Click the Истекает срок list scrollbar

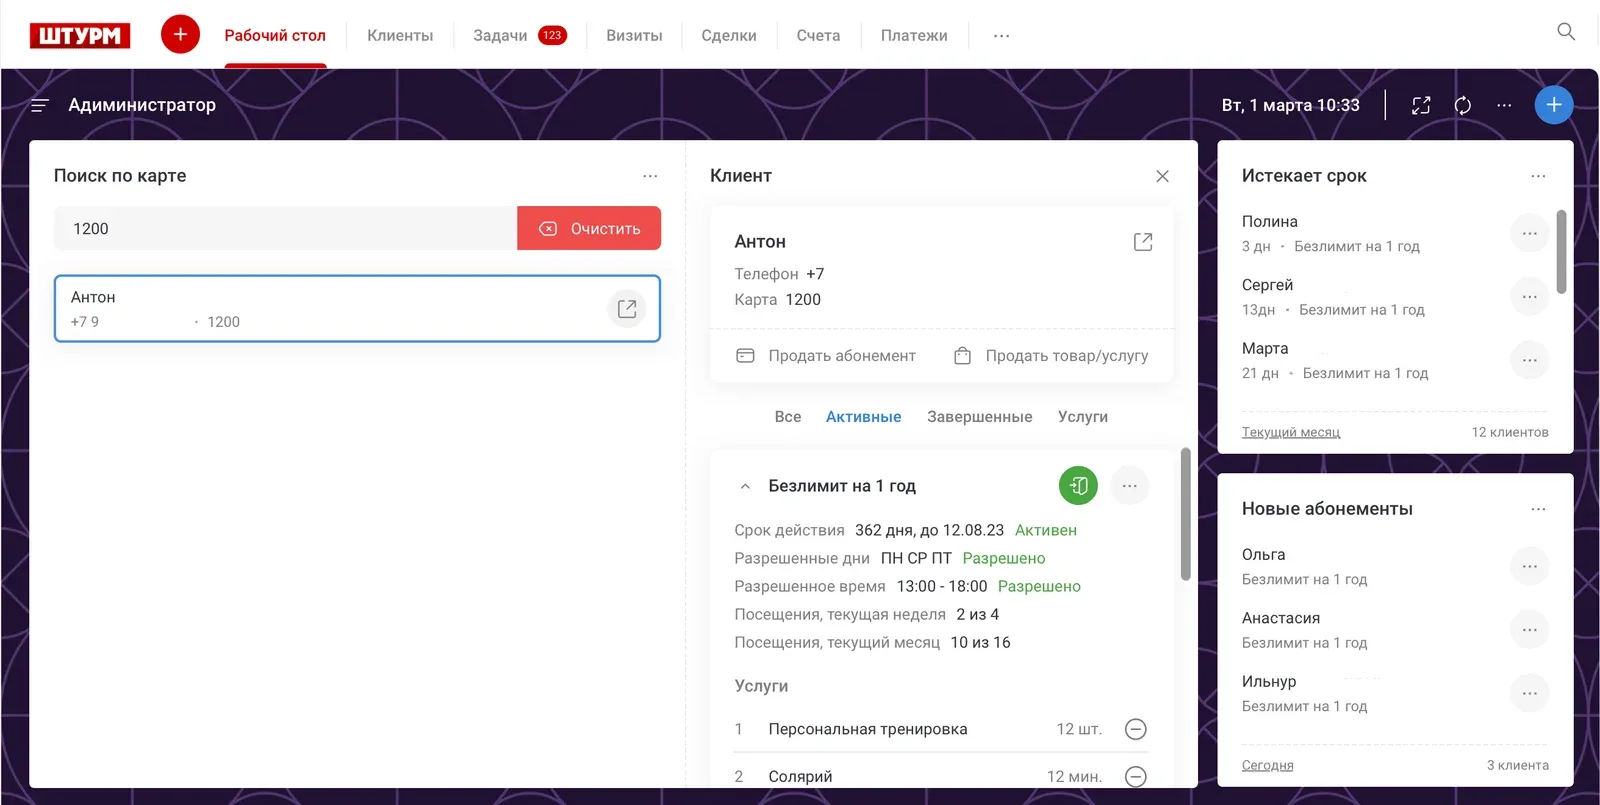click(1561, 251)
